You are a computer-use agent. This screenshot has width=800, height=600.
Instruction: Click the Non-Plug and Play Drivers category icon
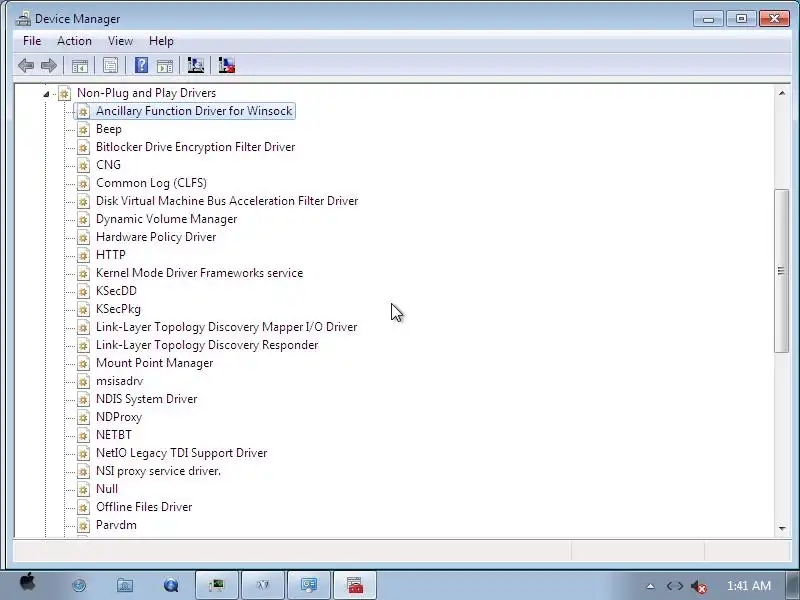coord(64,93)
